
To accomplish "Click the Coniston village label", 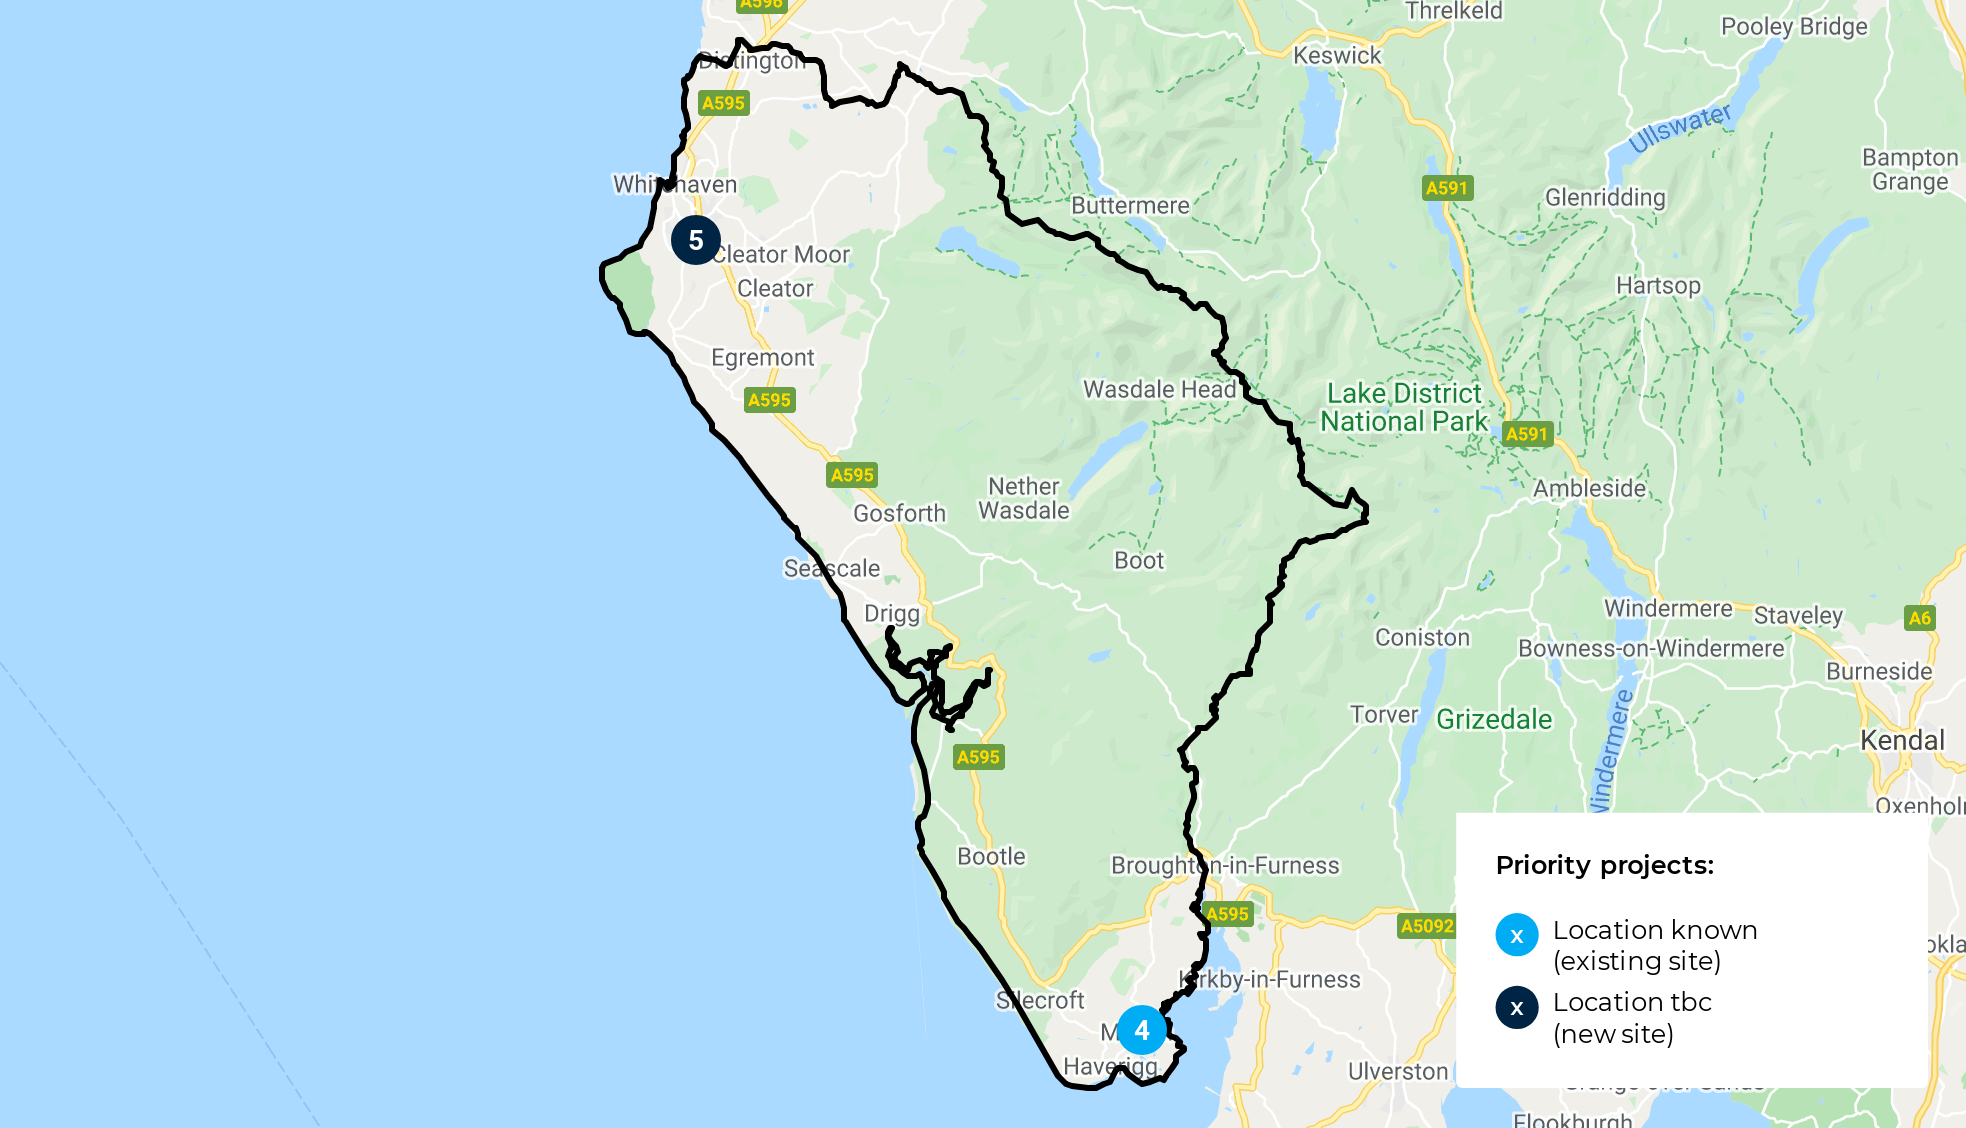I will coord(1422,637).
